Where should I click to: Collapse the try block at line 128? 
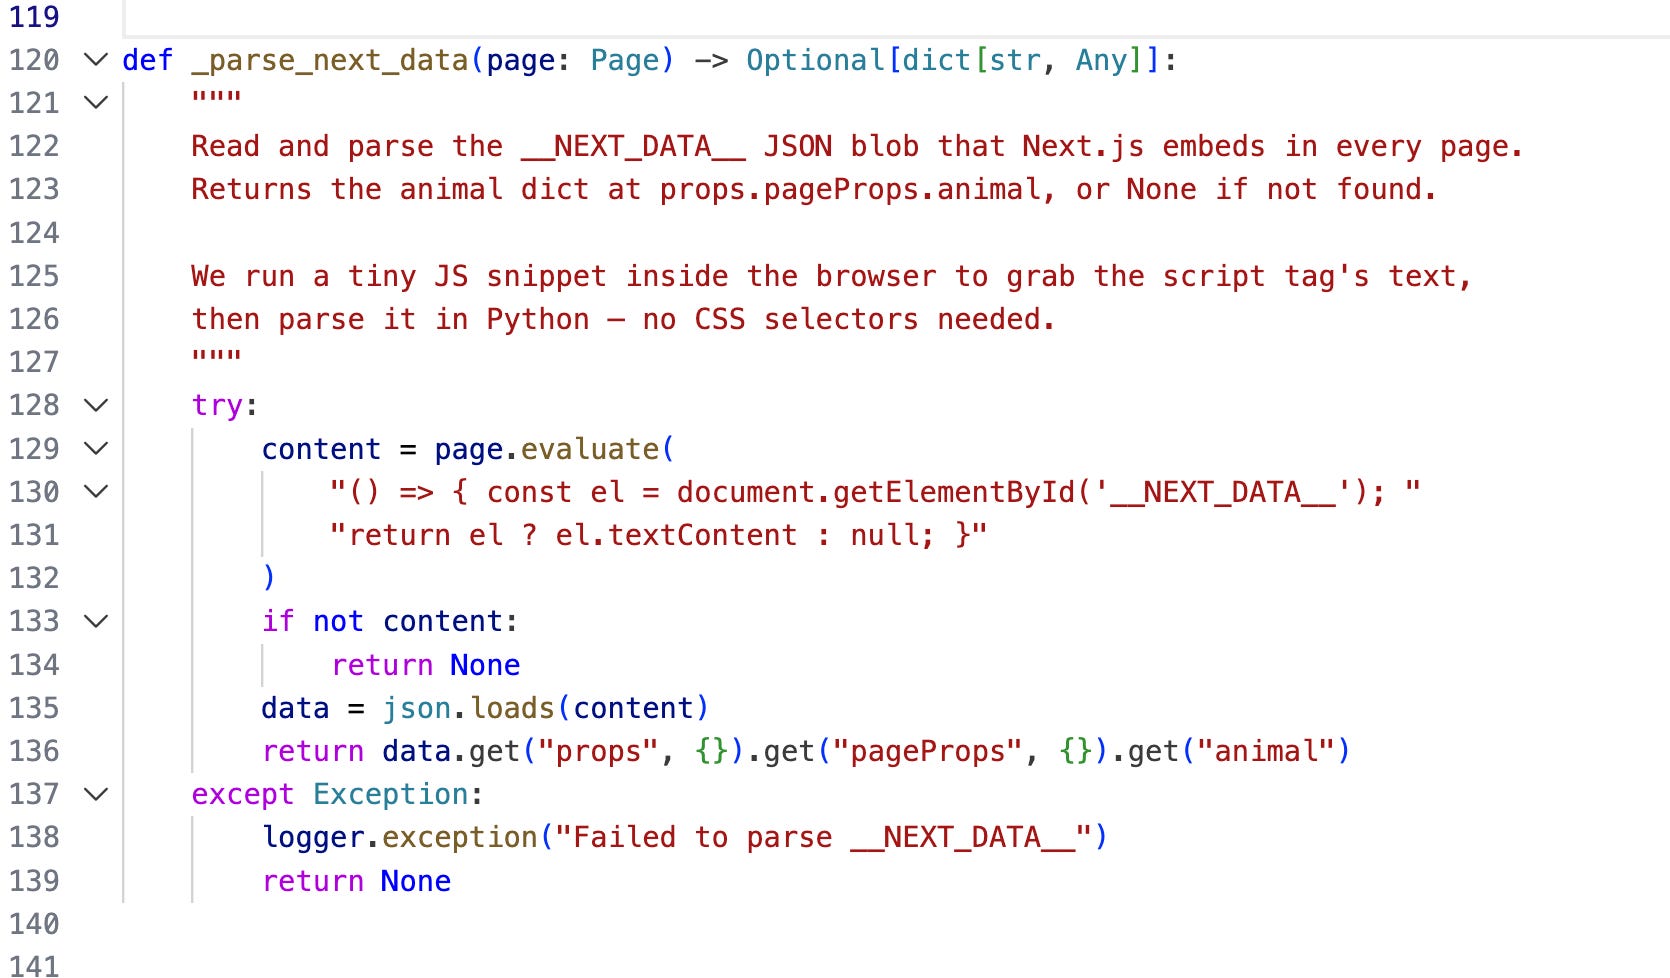pos(96,405)
